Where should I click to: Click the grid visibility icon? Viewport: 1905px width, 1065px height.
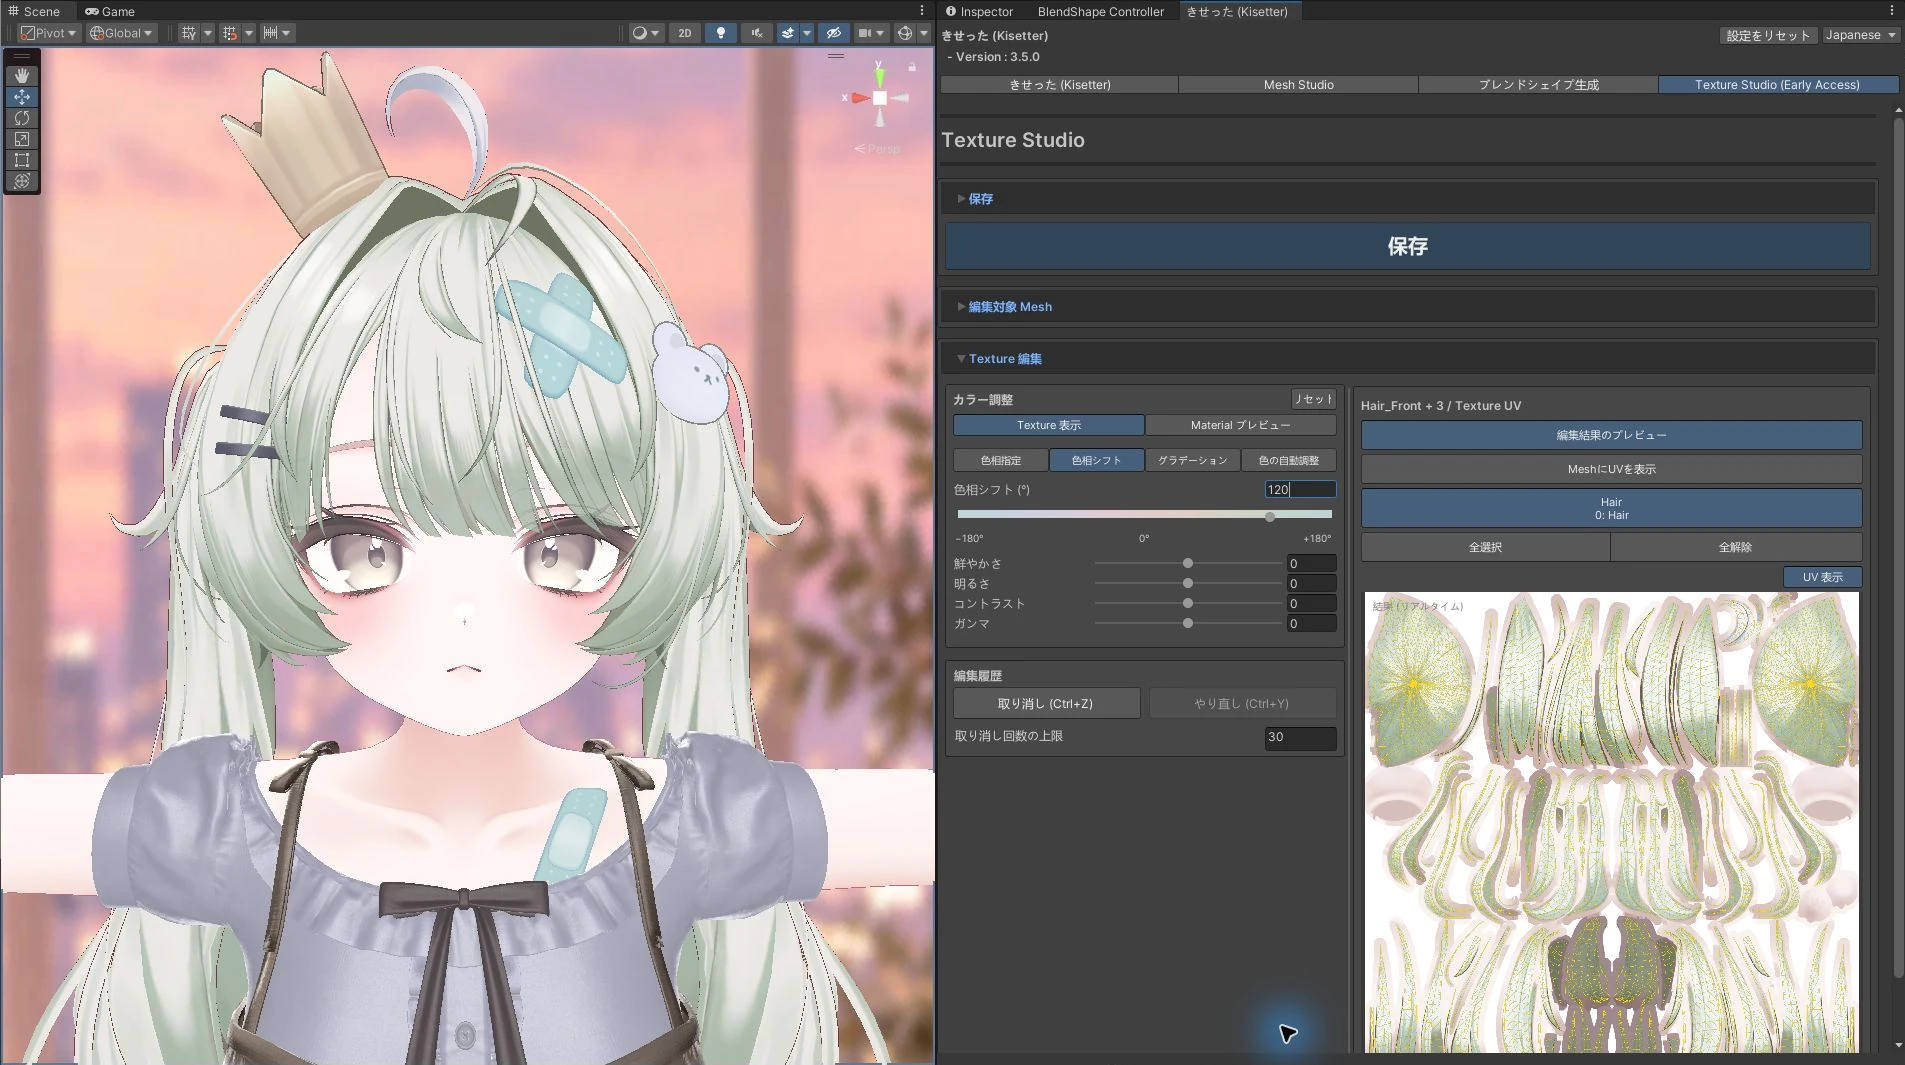pyautogui.click(x=188, y=33)
